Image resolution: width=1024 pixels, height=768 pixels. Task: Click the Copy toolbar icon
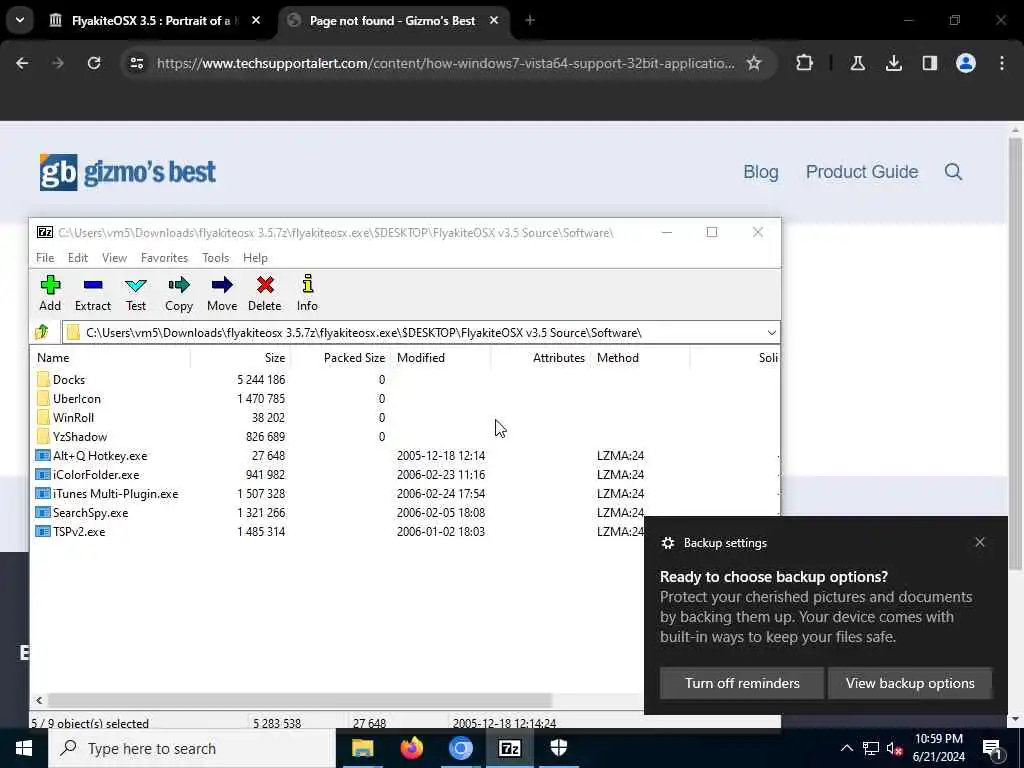point(178,285)
